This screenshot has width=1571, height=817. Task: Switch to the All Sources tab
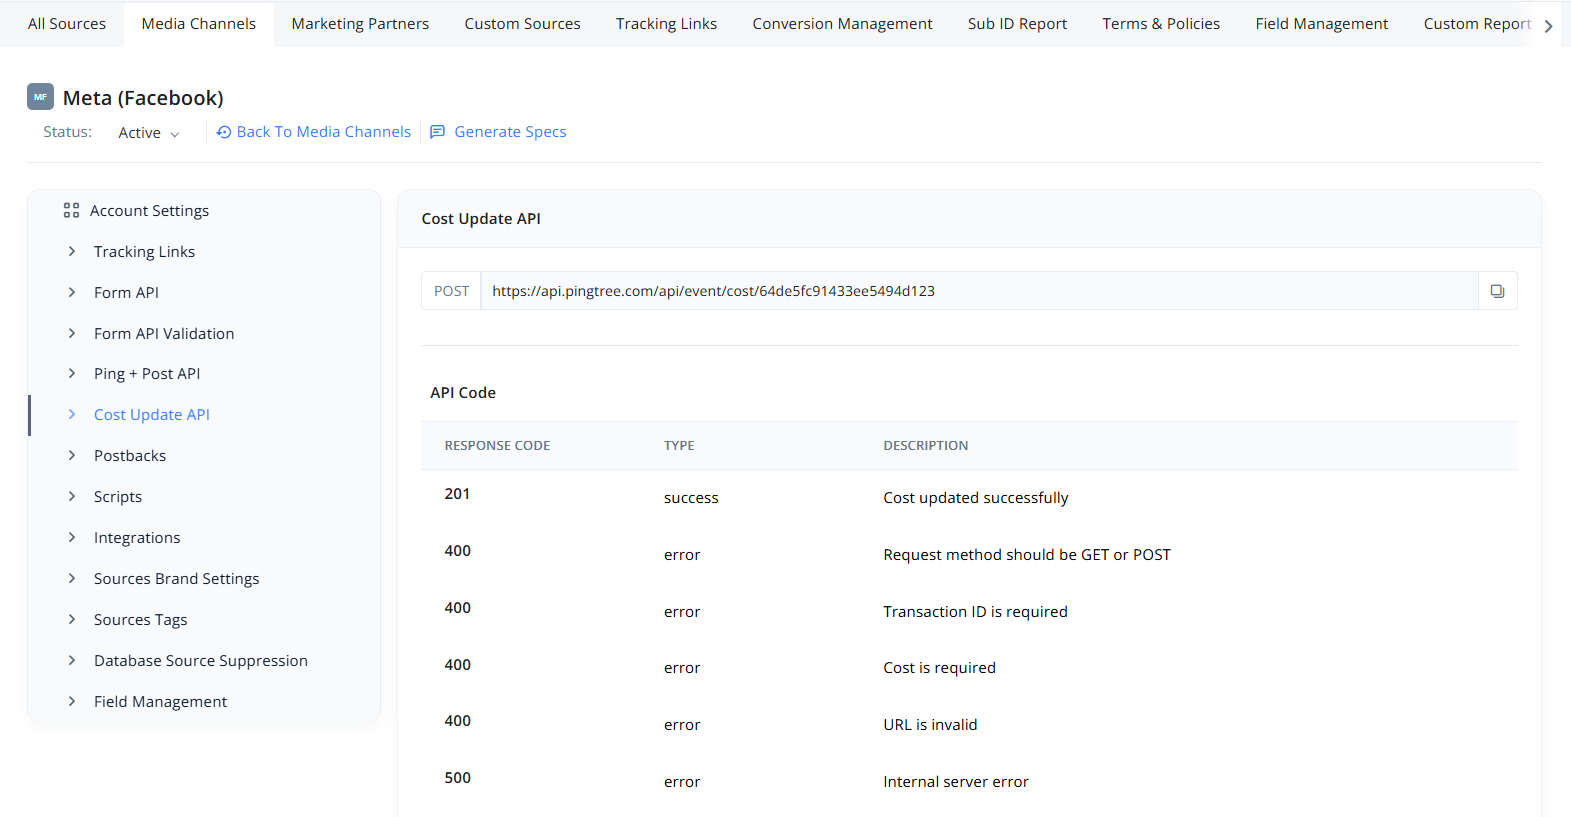coord(67,24)
